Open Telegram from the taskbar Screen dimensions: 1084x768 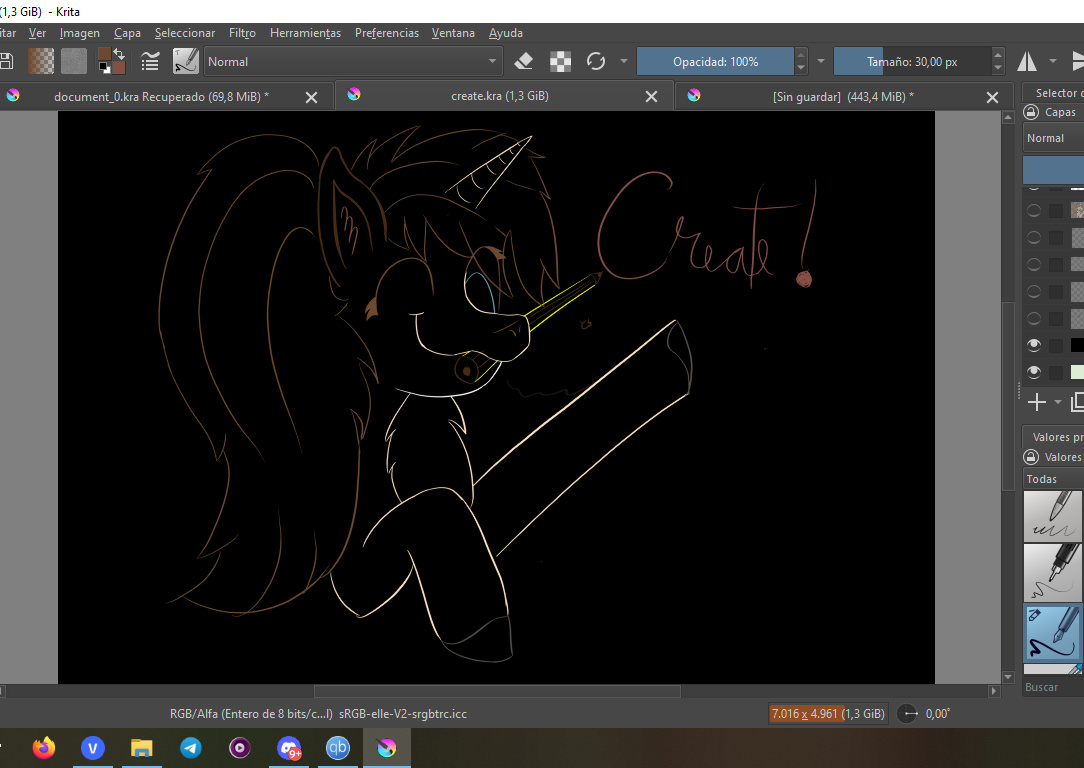point(191,747)
